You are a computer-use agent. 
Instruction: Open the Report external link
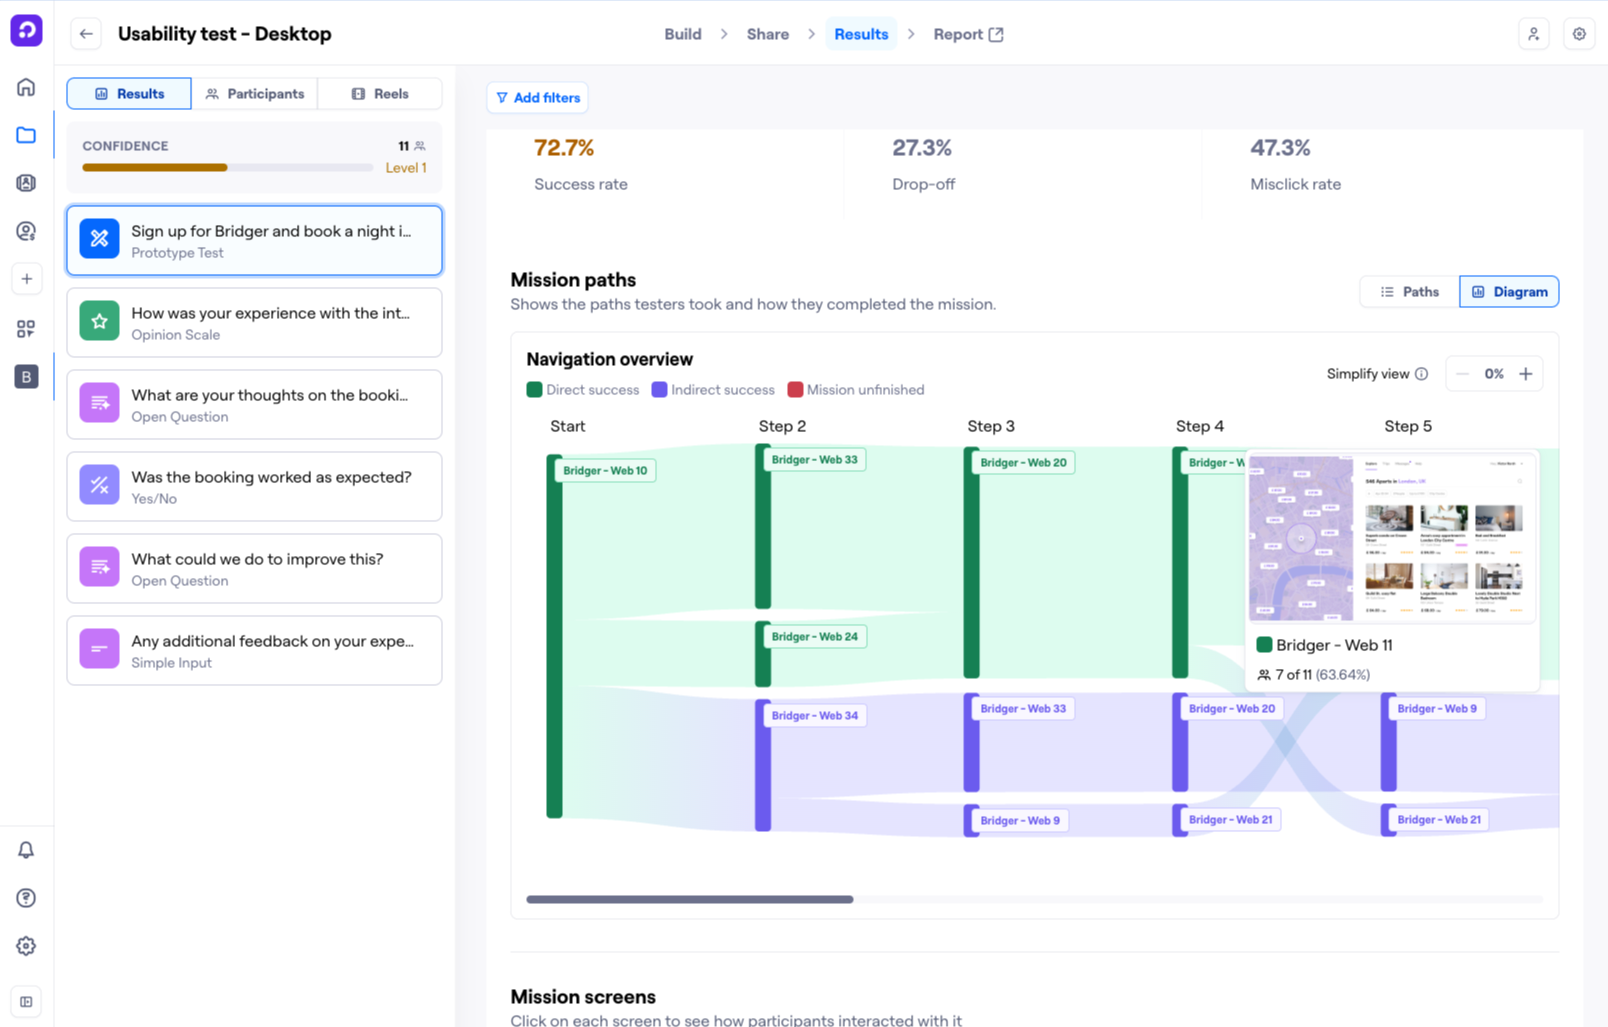[x=968, y=34]
